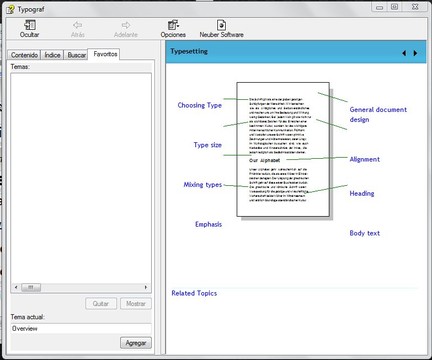Click the Adelante forward arrow icon
Screen dimensions: 432x360
(126, 25)
